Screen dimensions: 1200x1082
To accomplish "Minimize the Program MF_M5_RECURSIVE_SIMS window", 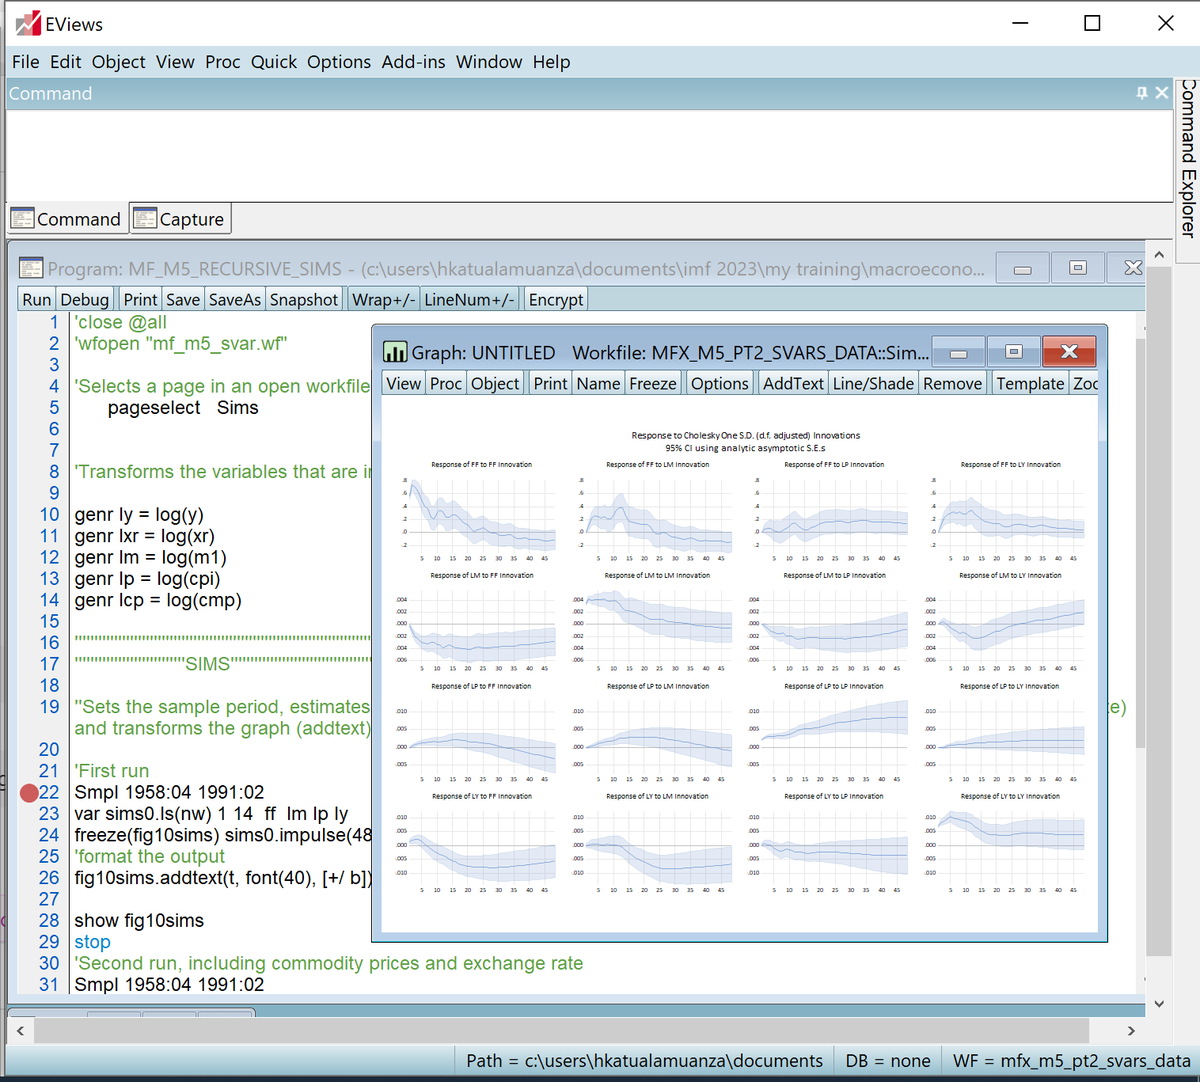I will tap(1022, 268).
